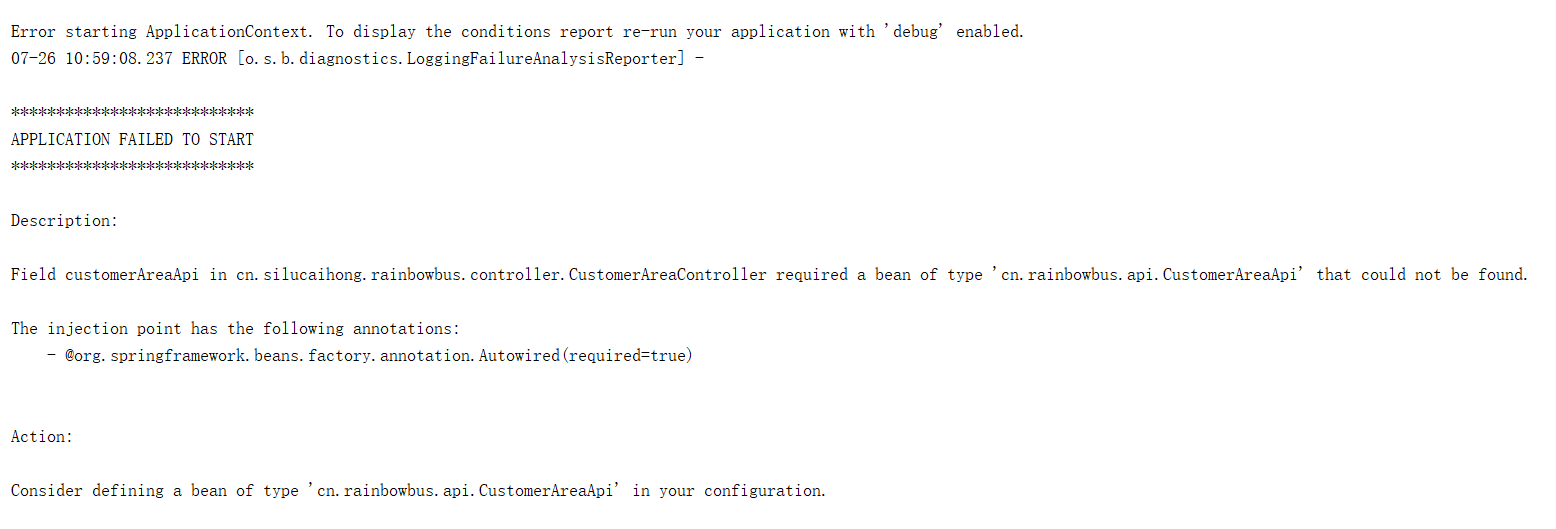
Task: Click the ERROR log level word
Action: click(x=204, y=59)
